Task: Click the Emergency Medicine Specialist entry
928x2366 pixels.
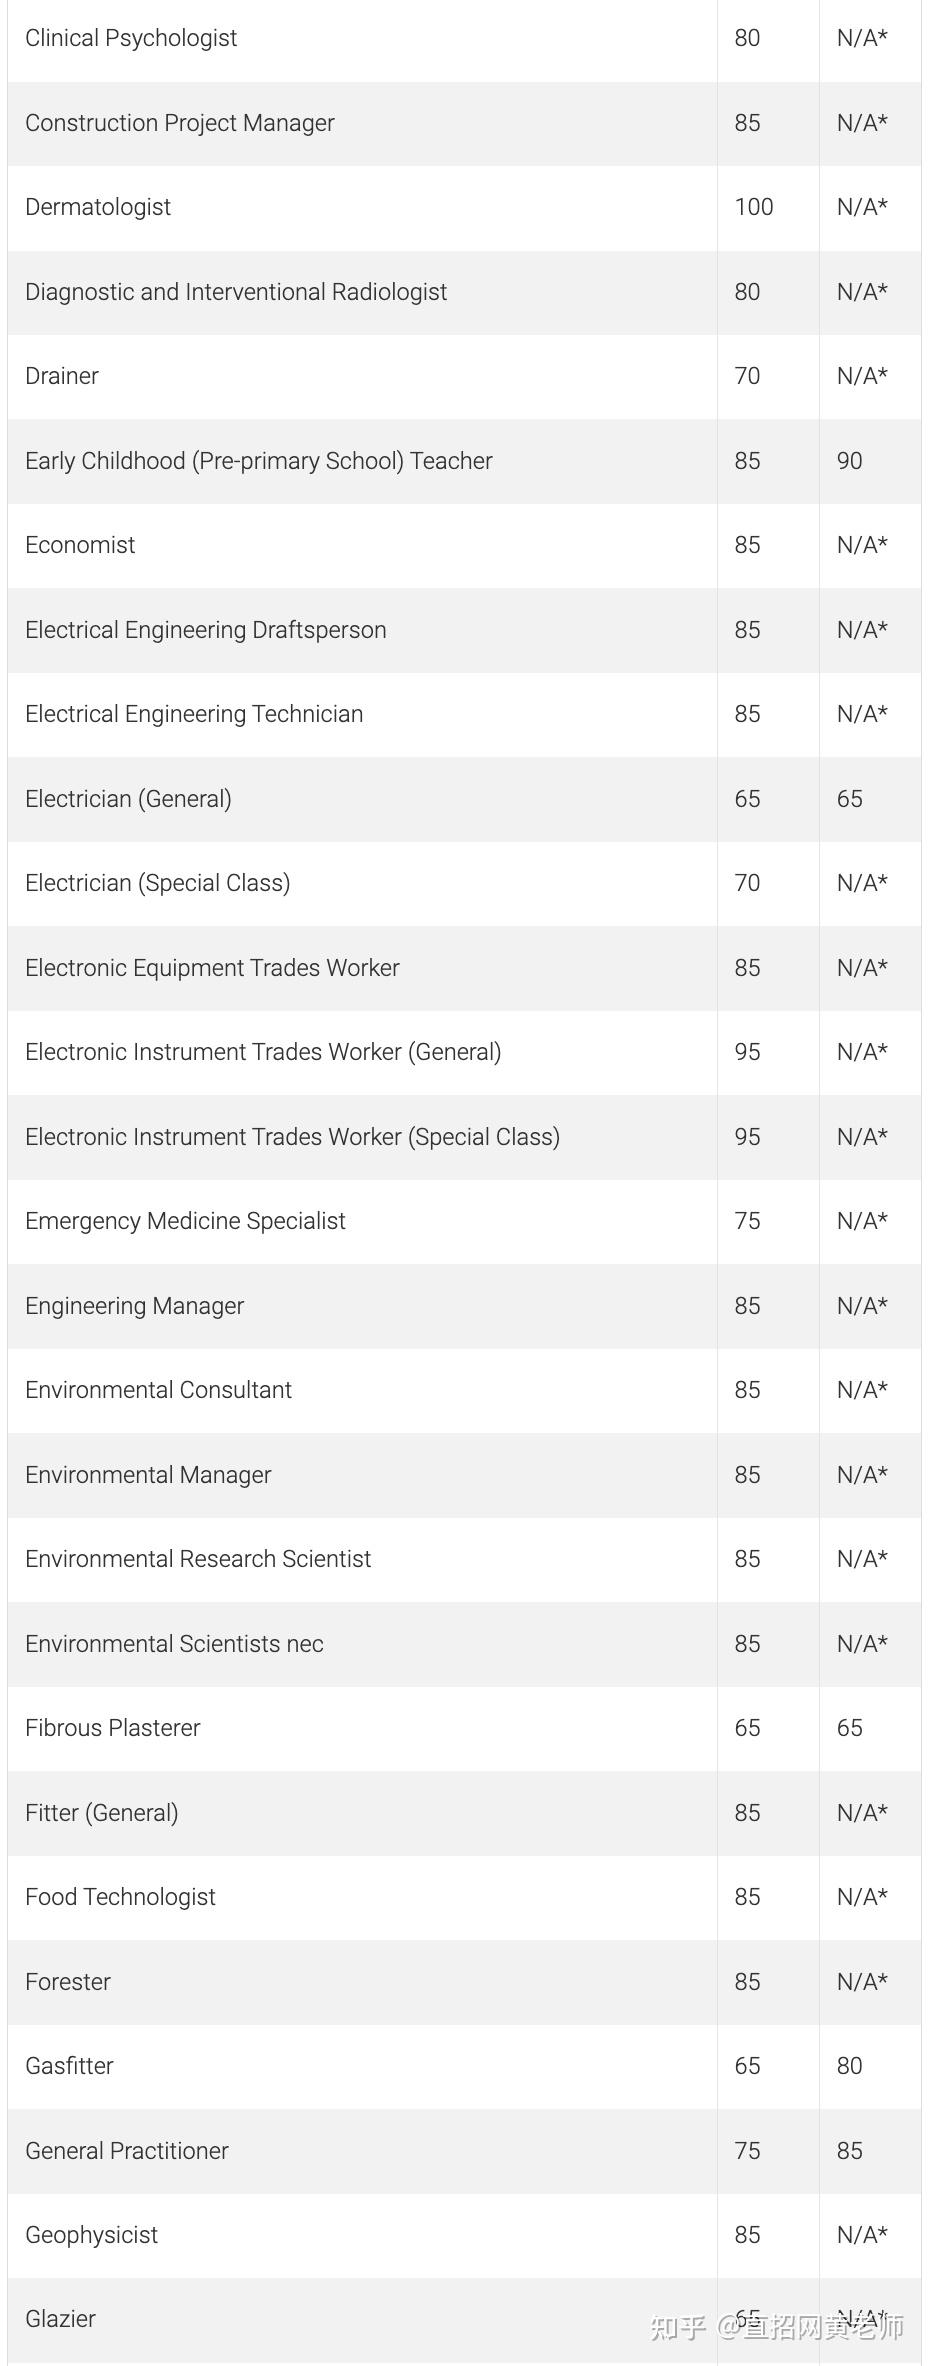Action: 185,1221
